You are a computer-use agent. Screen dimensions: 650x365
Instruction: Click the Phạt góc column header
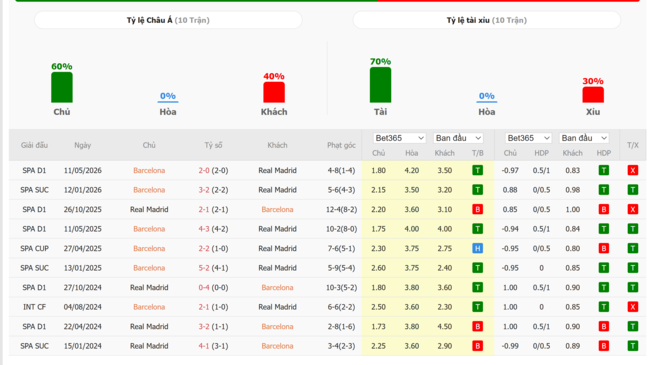(x=341, y=145)
